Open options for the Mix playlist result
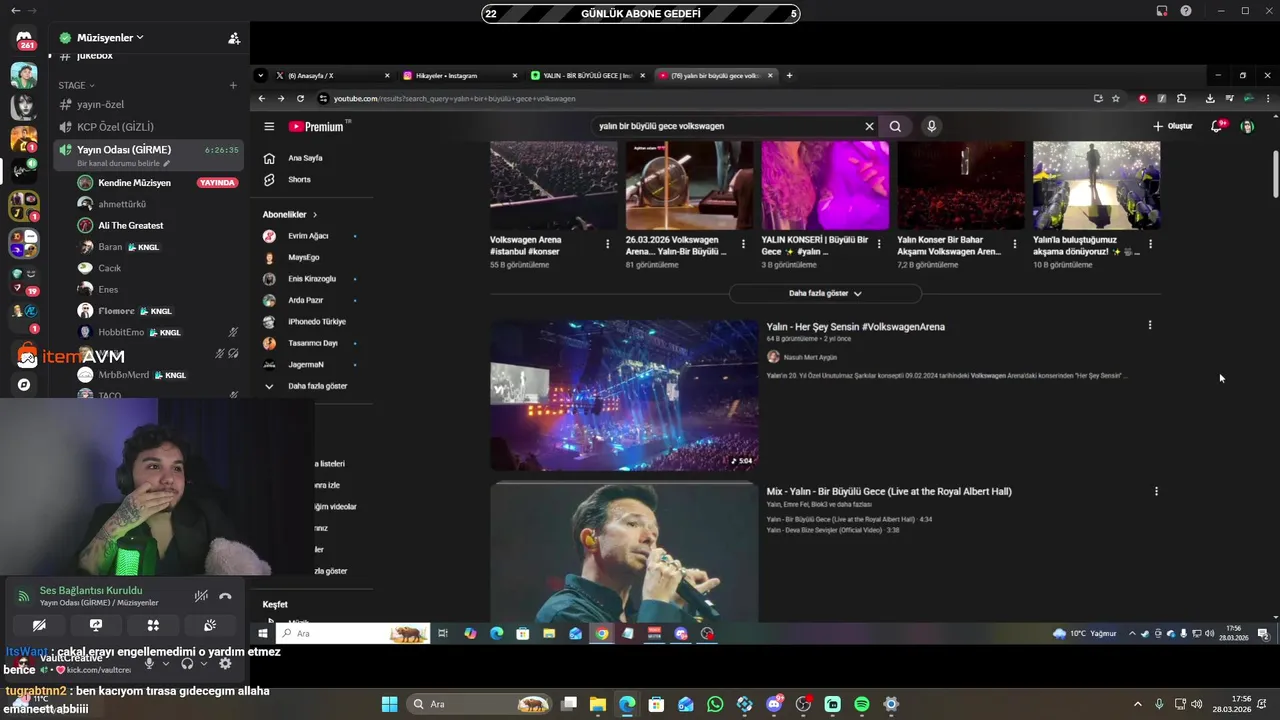 (1156, 491)
